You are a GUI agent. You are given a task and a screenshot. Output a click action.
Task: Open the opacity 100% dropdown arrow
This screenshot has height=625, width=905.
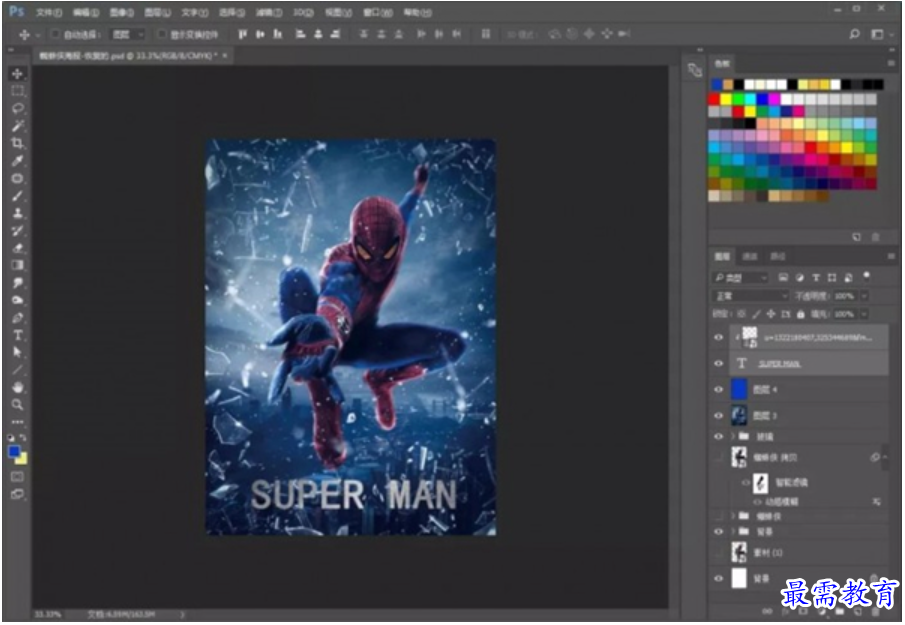864,295
